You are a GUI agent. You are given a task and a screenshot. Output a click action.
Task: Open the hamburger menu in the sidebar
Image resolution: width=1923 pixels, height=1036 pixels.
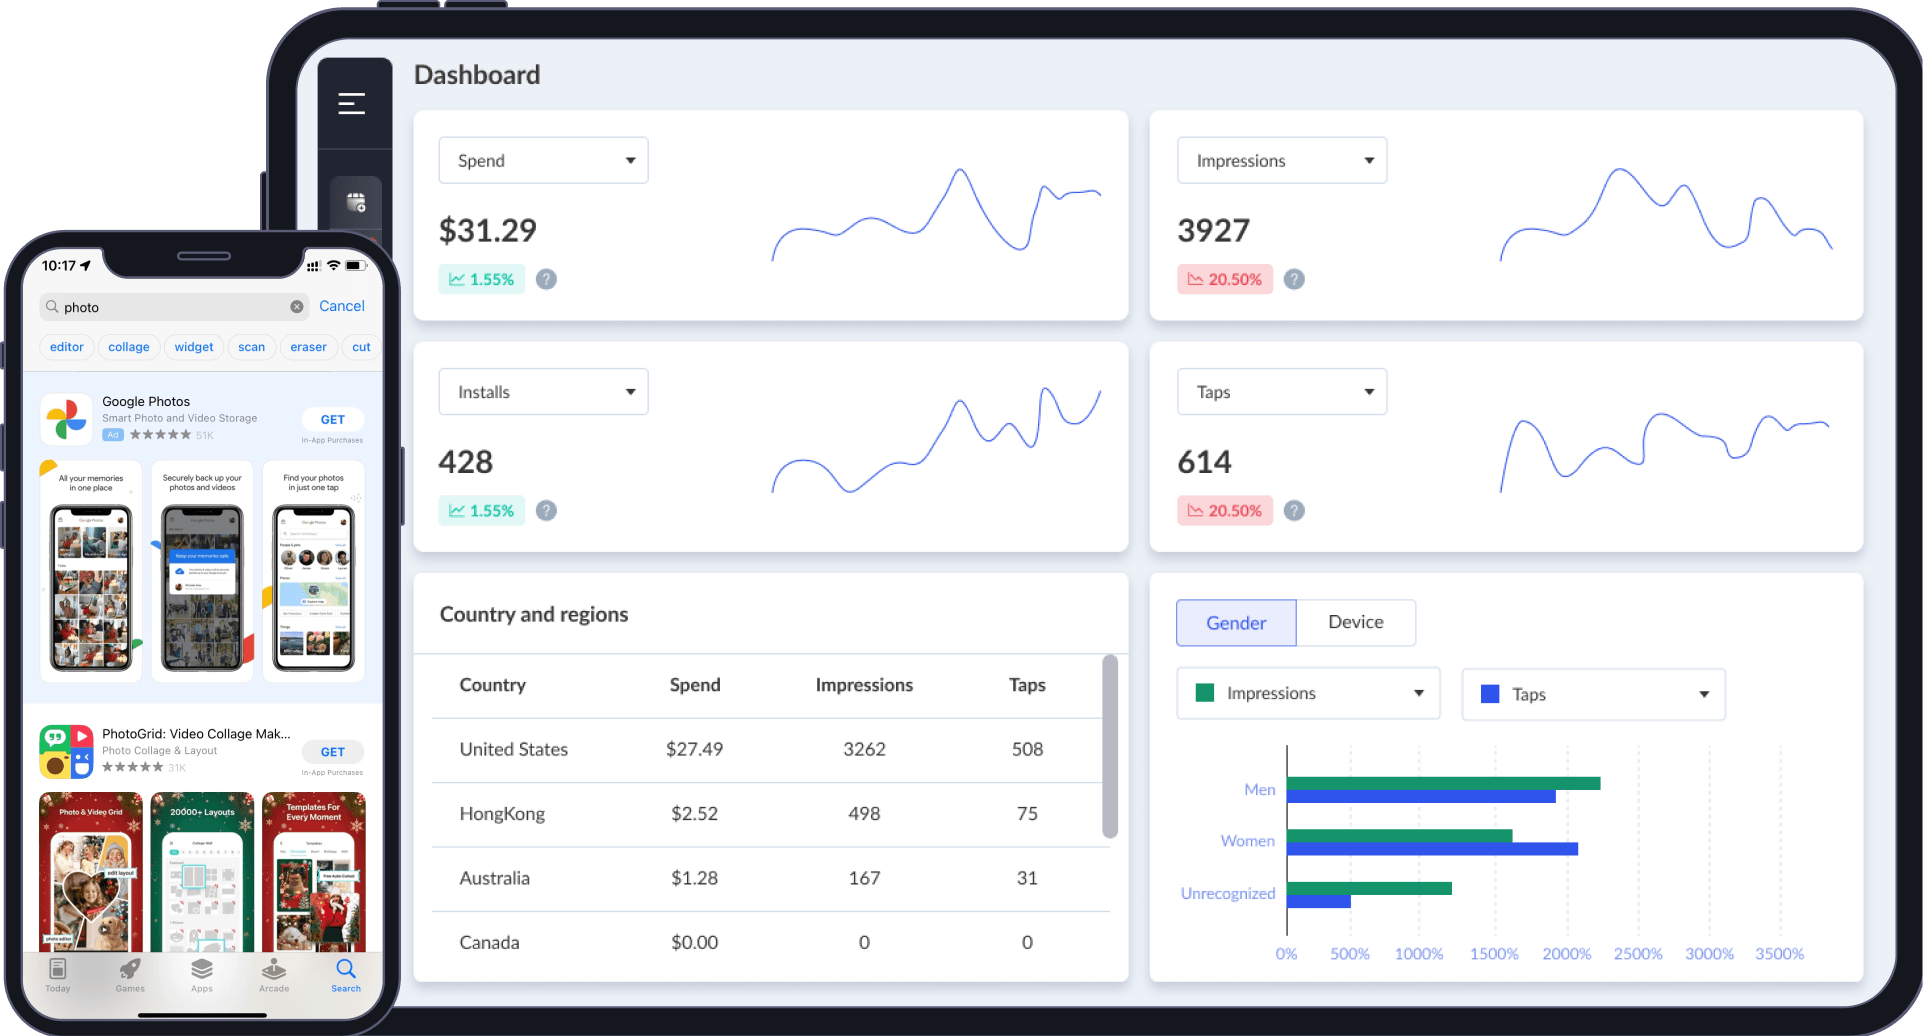351,103
